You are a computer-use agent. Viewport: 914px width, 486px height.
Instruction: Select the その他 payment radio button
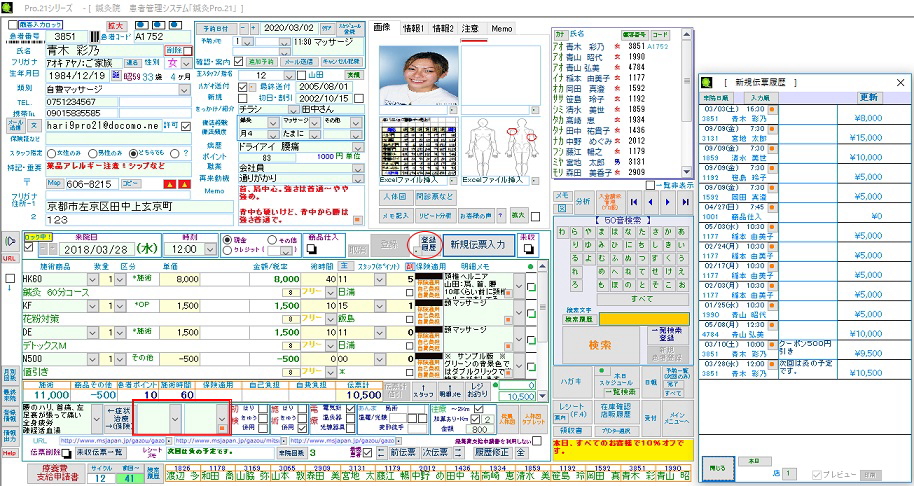[272, 240]
